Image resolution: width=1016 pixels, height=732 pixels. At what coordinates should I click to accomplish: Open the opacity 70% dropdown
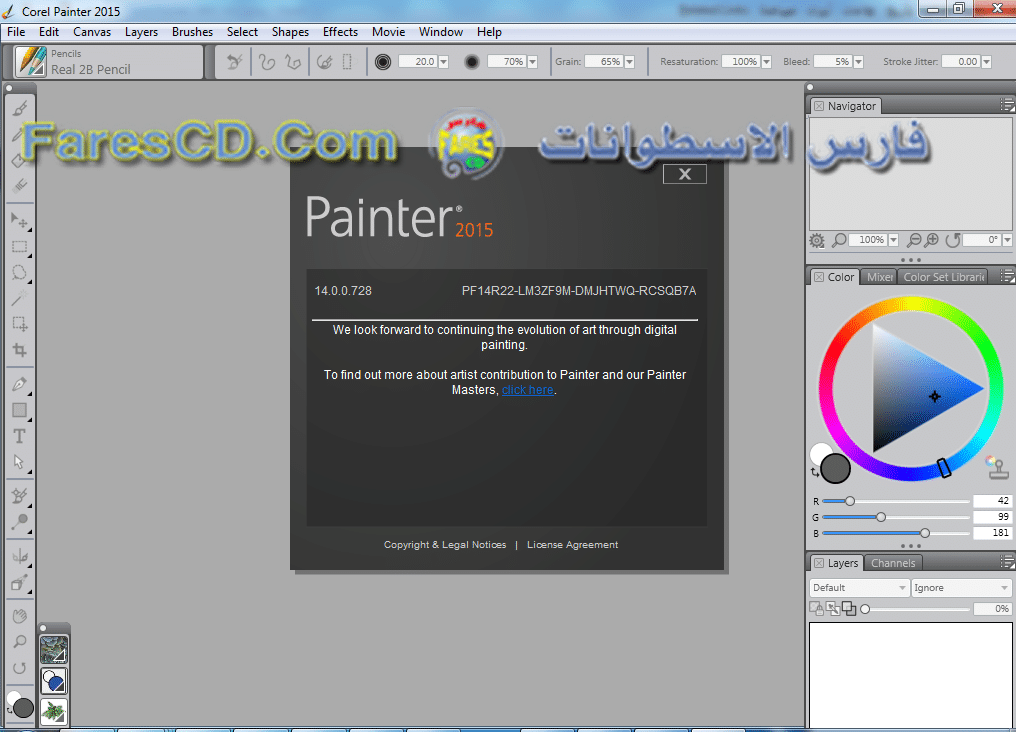533,62
